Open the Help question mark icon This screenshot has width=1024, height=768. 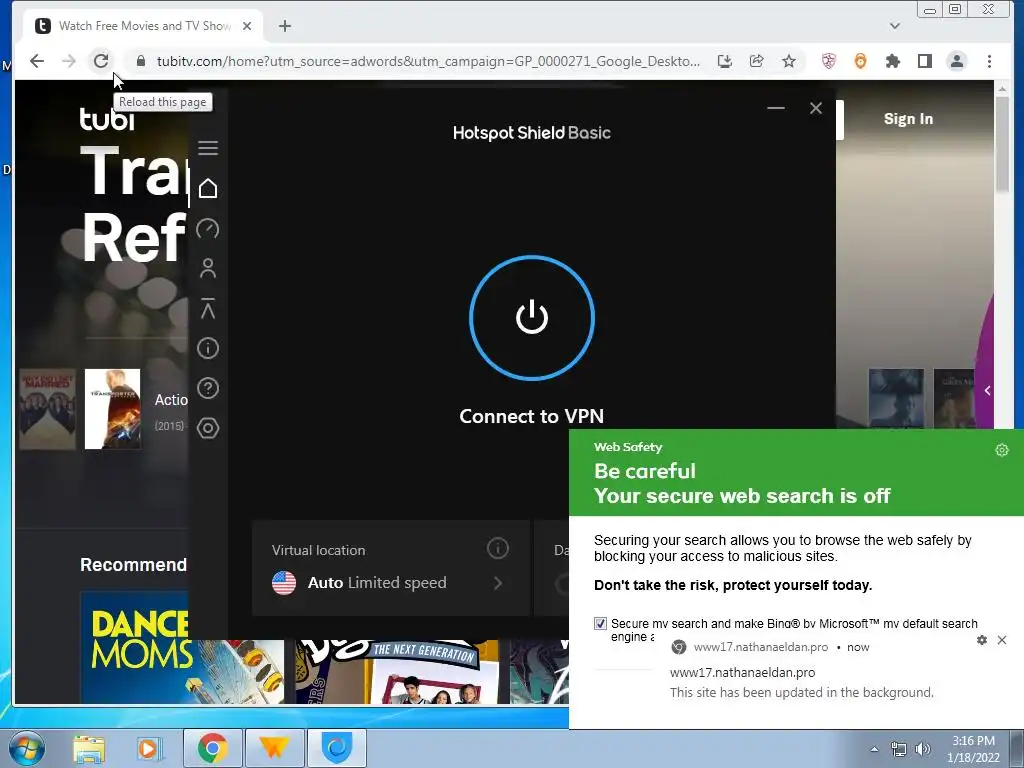[x=208, y=389]
